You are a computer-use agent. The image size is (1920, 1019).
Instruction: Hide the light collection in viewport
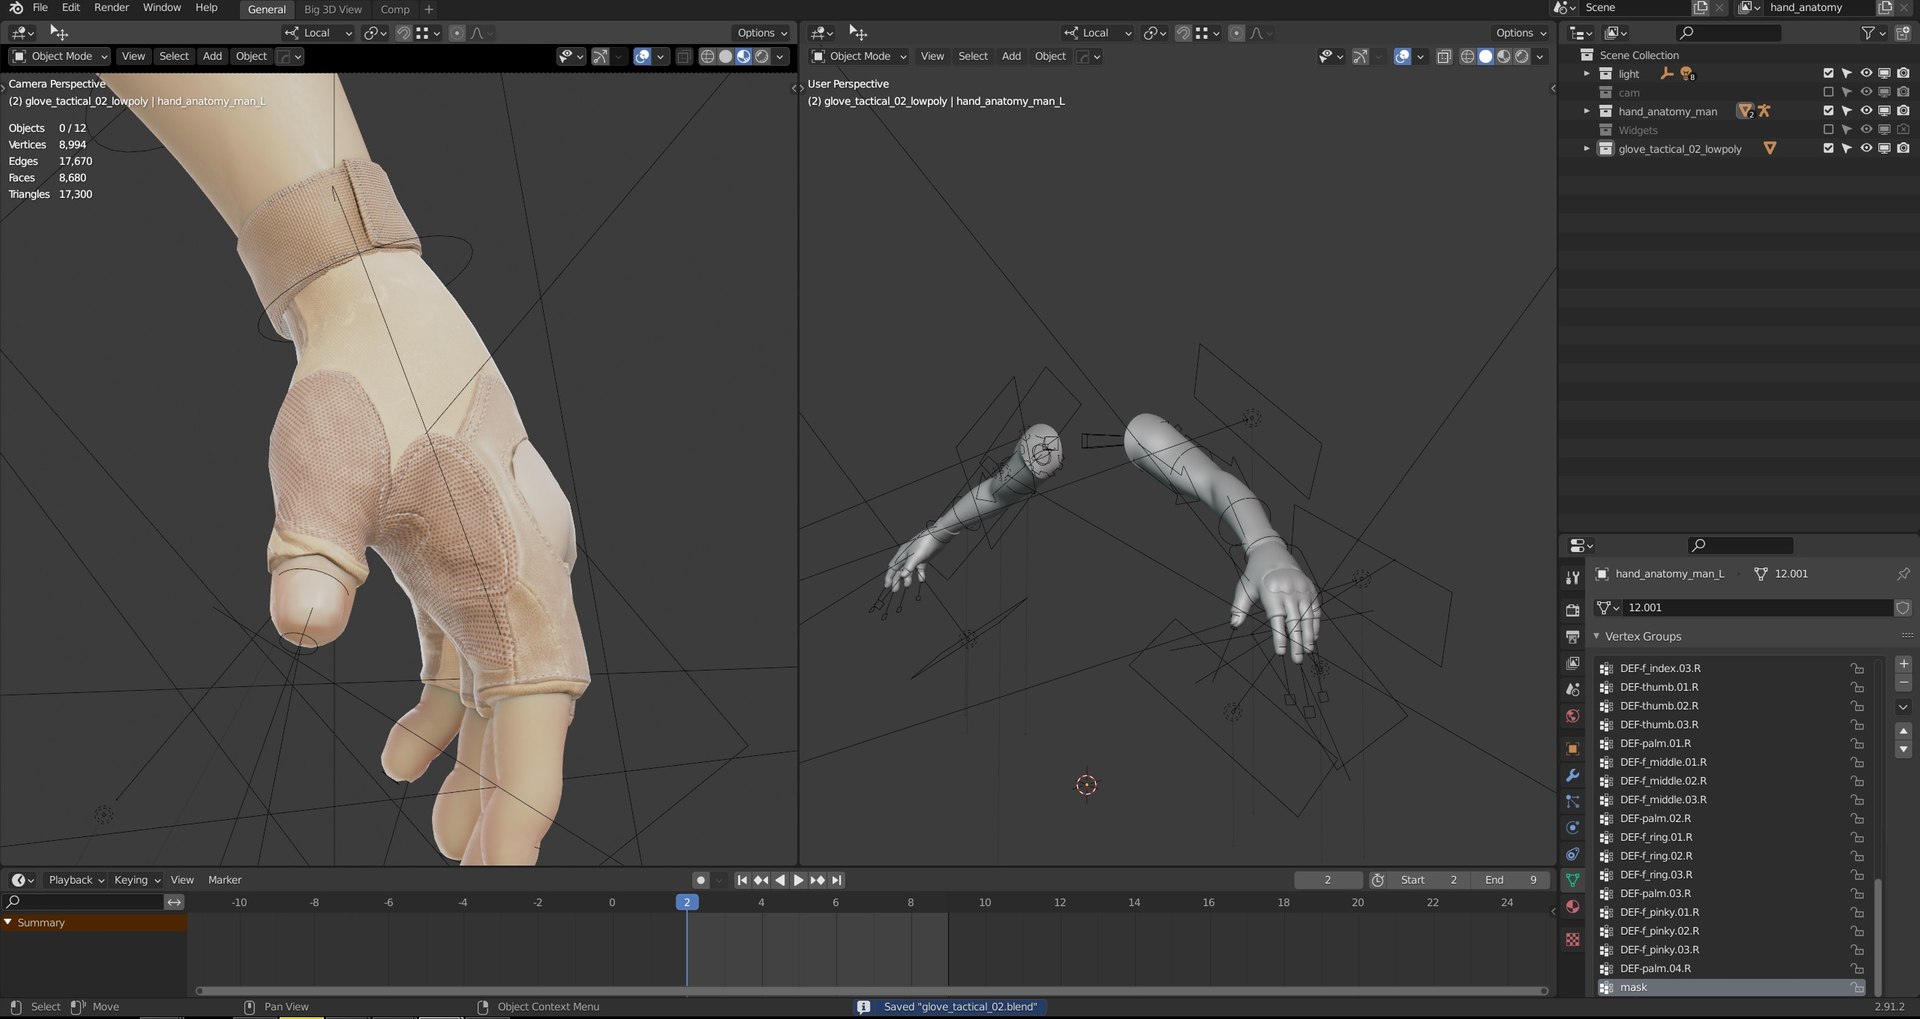[1865, 74]
